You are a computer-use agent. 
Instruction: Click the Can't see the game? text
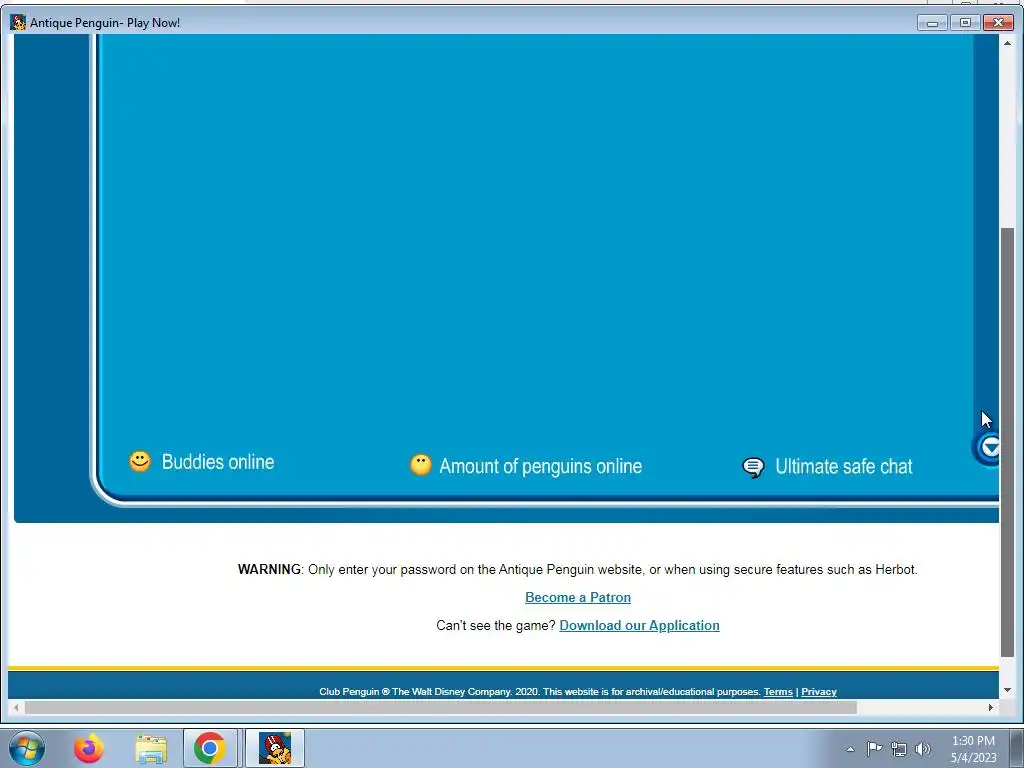coord(496,625)
